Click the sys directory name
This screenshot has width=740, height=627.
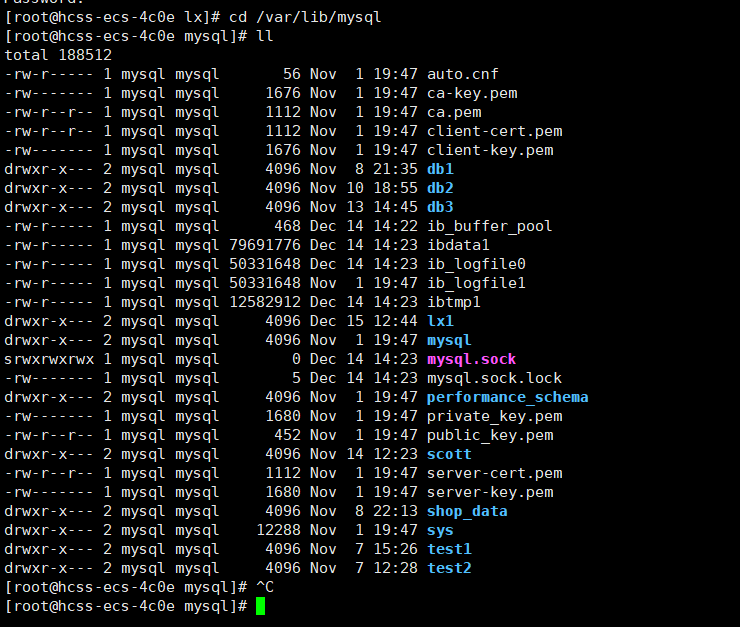440,530
